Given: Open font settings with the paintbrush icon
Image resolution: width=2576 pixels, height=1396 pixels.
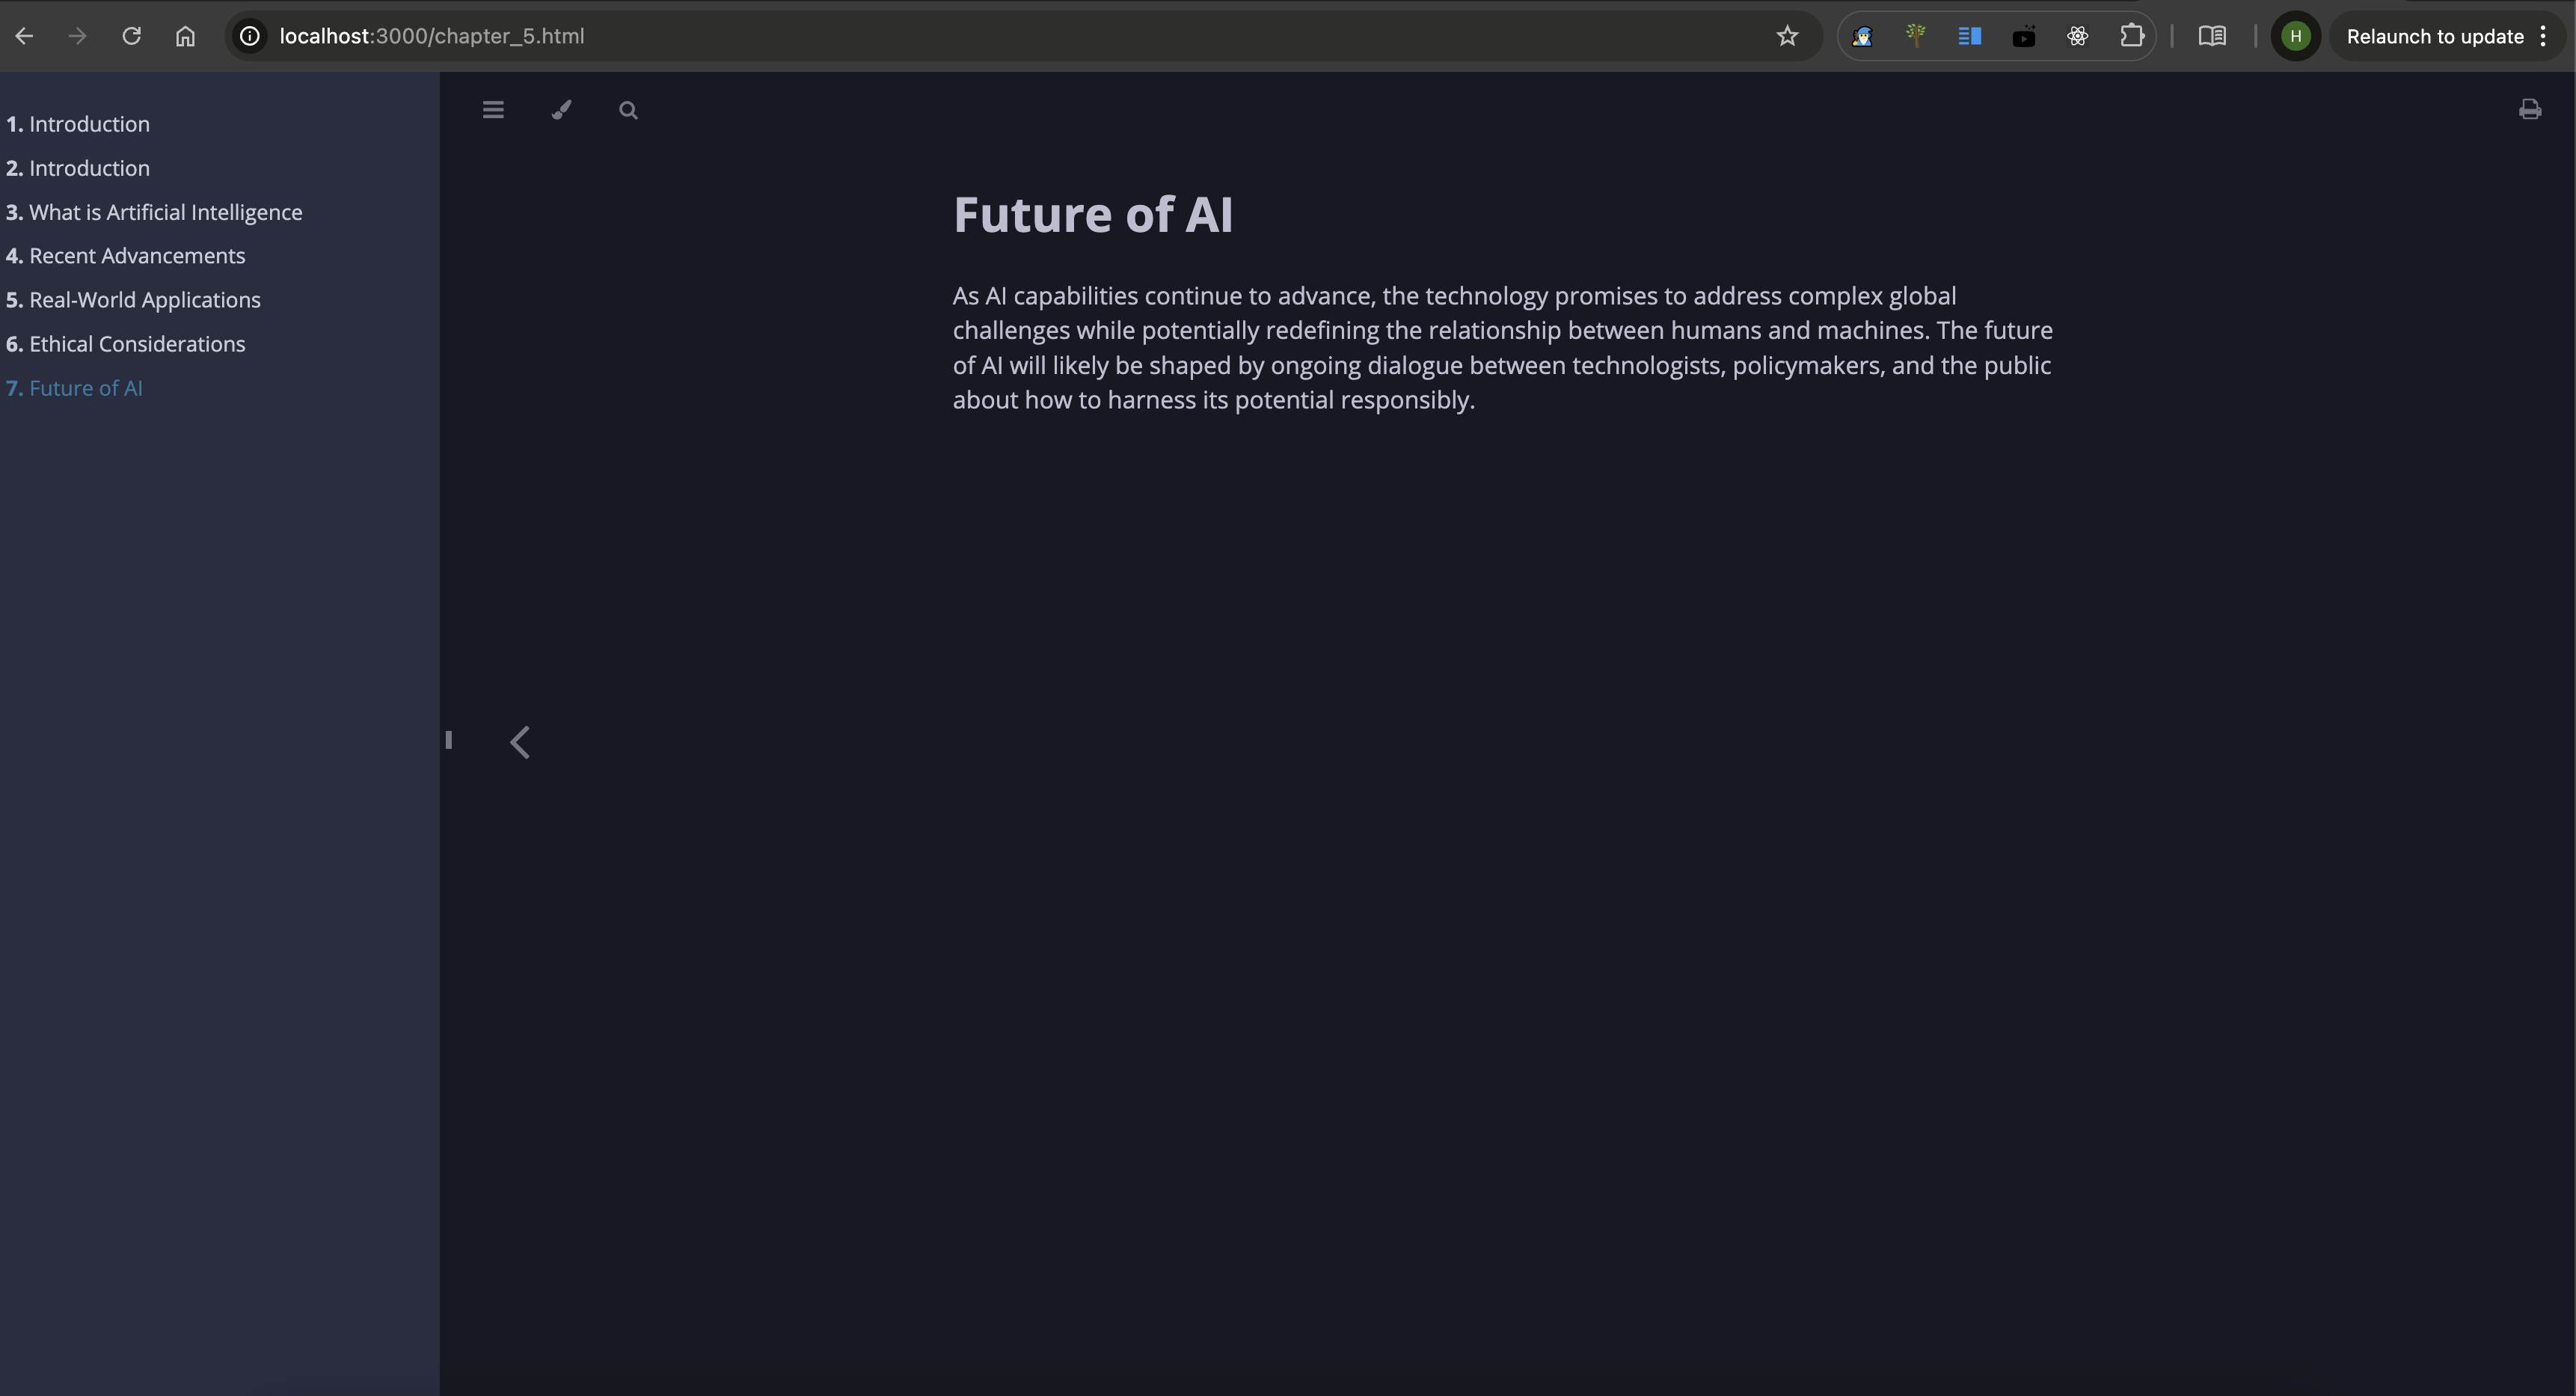Looking at the screenshot, I should [561, 110].
